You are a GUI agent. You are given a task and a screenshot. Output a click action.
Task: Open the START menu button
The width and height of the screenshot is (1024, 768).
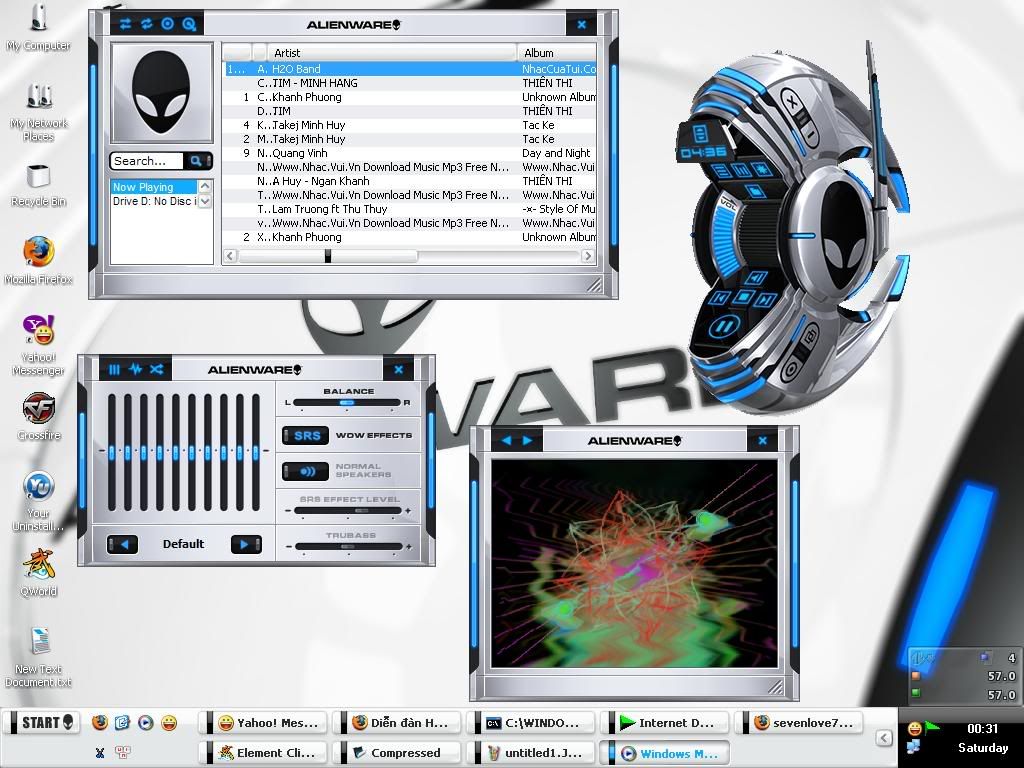coord(44,722)
